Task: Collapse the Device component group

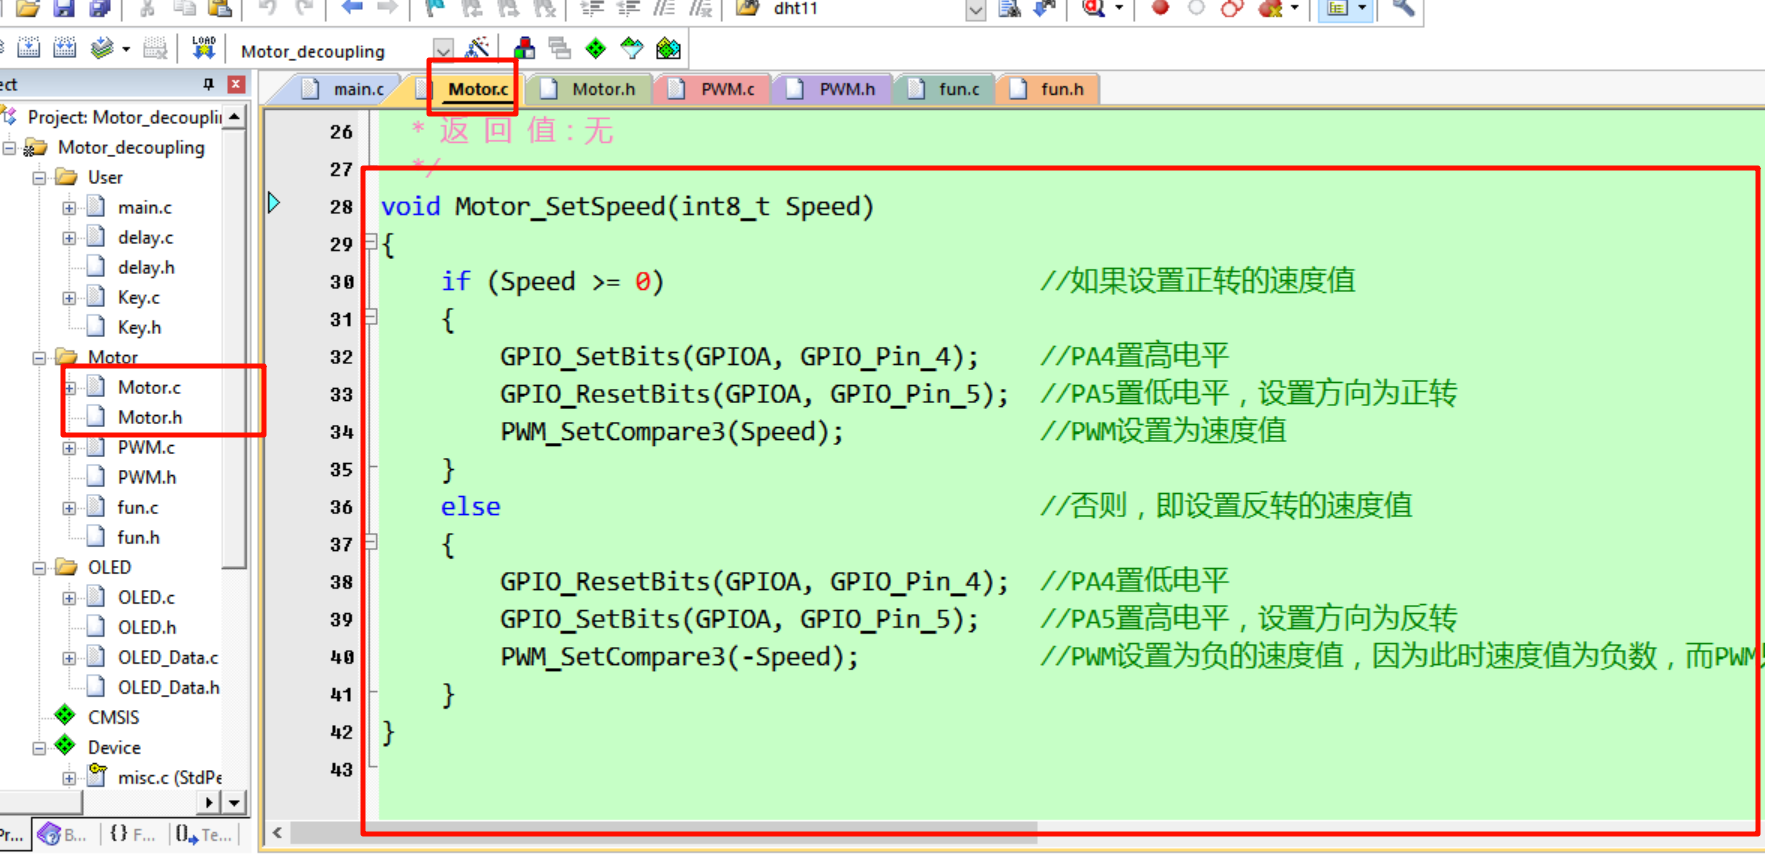Action: pos(39,748)
